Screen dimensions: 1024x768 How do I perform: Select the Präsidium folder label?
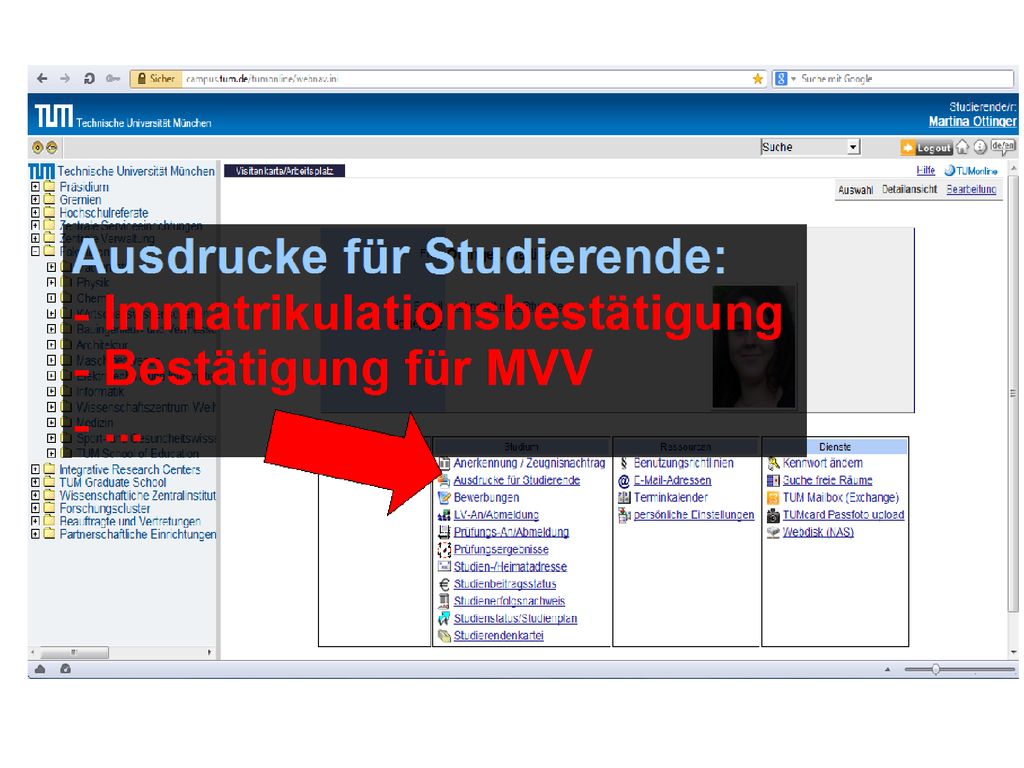pos(84,187)
